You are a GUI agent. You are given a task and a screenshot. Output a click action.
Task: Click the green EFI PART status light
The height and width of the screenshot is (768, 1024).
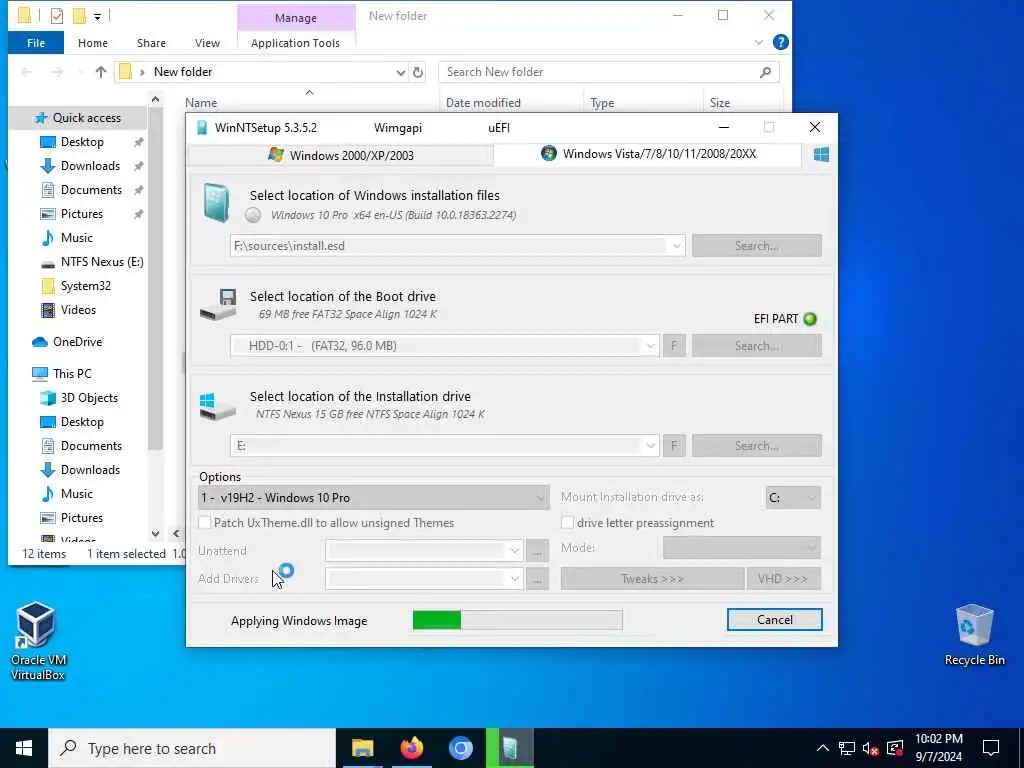click(810, 319)
